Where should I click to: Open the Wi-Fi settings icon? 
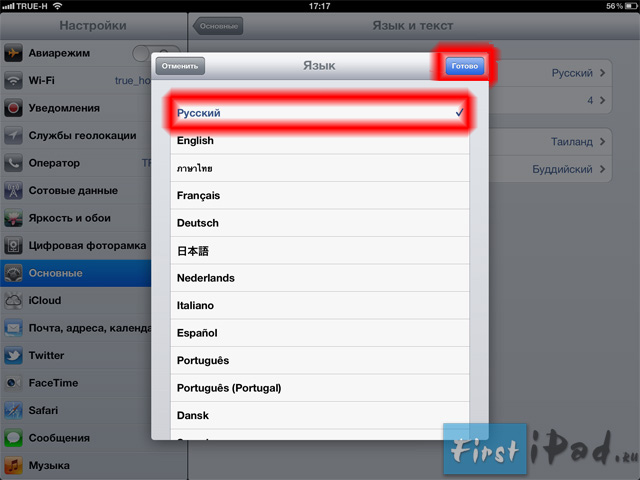tap(13, 80)
